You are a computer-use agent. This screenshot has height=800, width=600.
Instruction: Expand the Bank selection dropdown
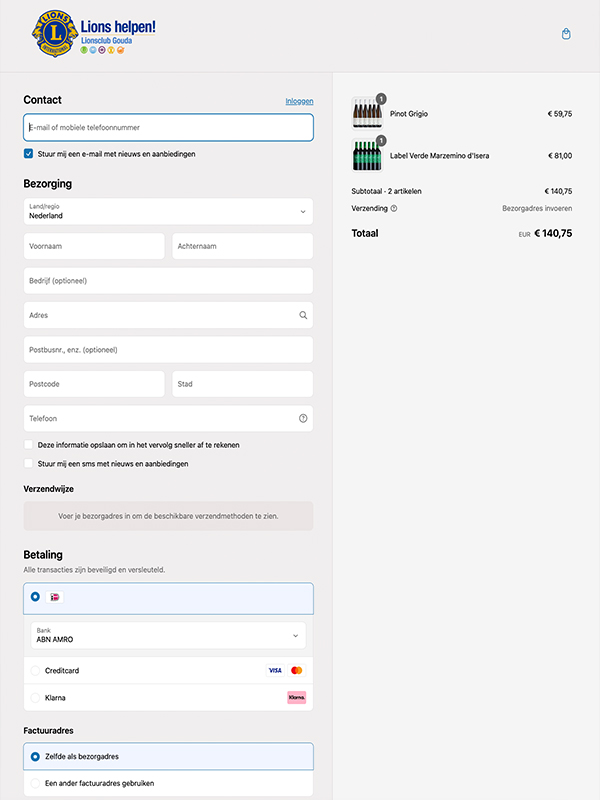pos(168,635)
